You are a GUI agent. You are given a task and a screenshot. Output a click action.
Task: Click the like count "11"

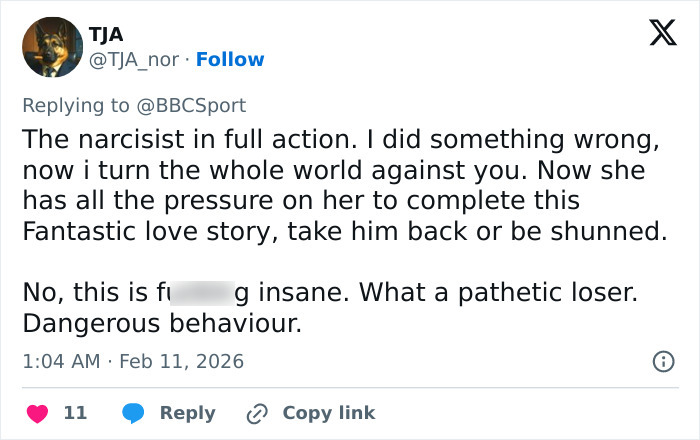(x=75, y=412)
